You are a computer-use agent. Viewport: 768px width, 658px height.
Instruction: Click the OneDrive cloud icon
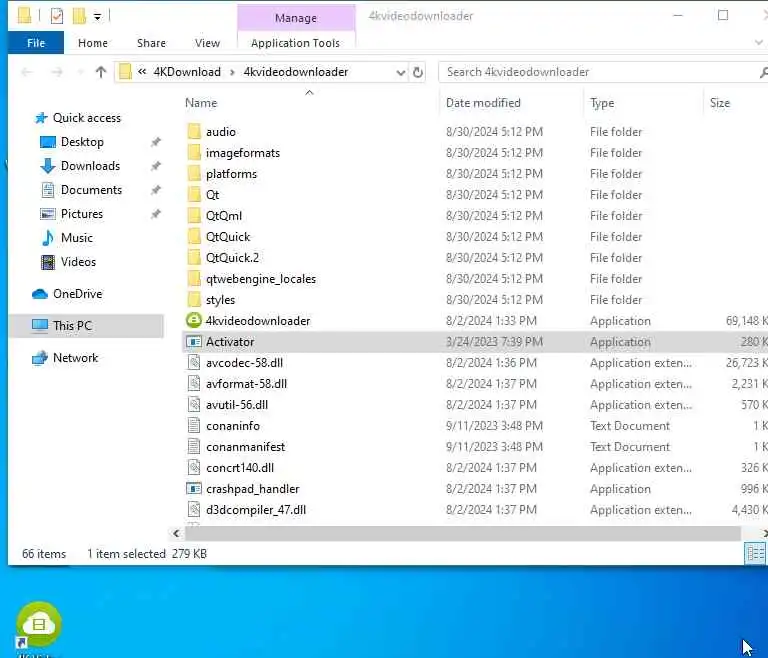pos(39,294)
